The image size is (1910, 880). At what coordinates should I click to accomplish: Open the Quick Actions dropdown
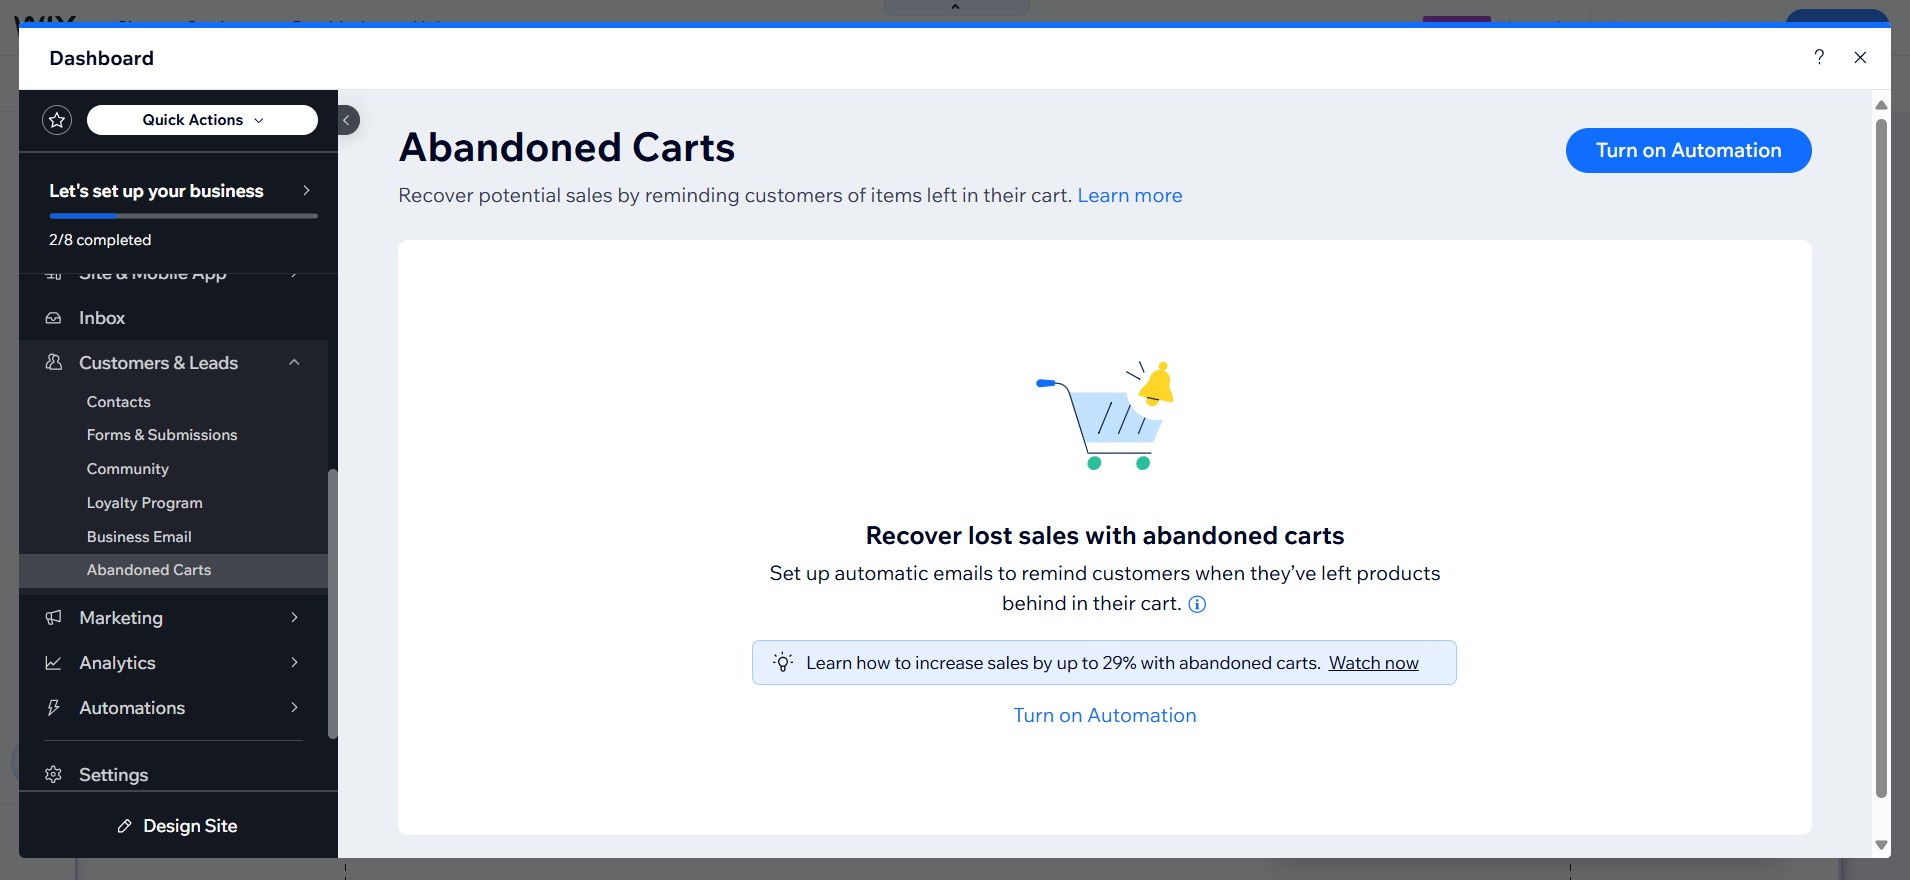tap(202, 120)
